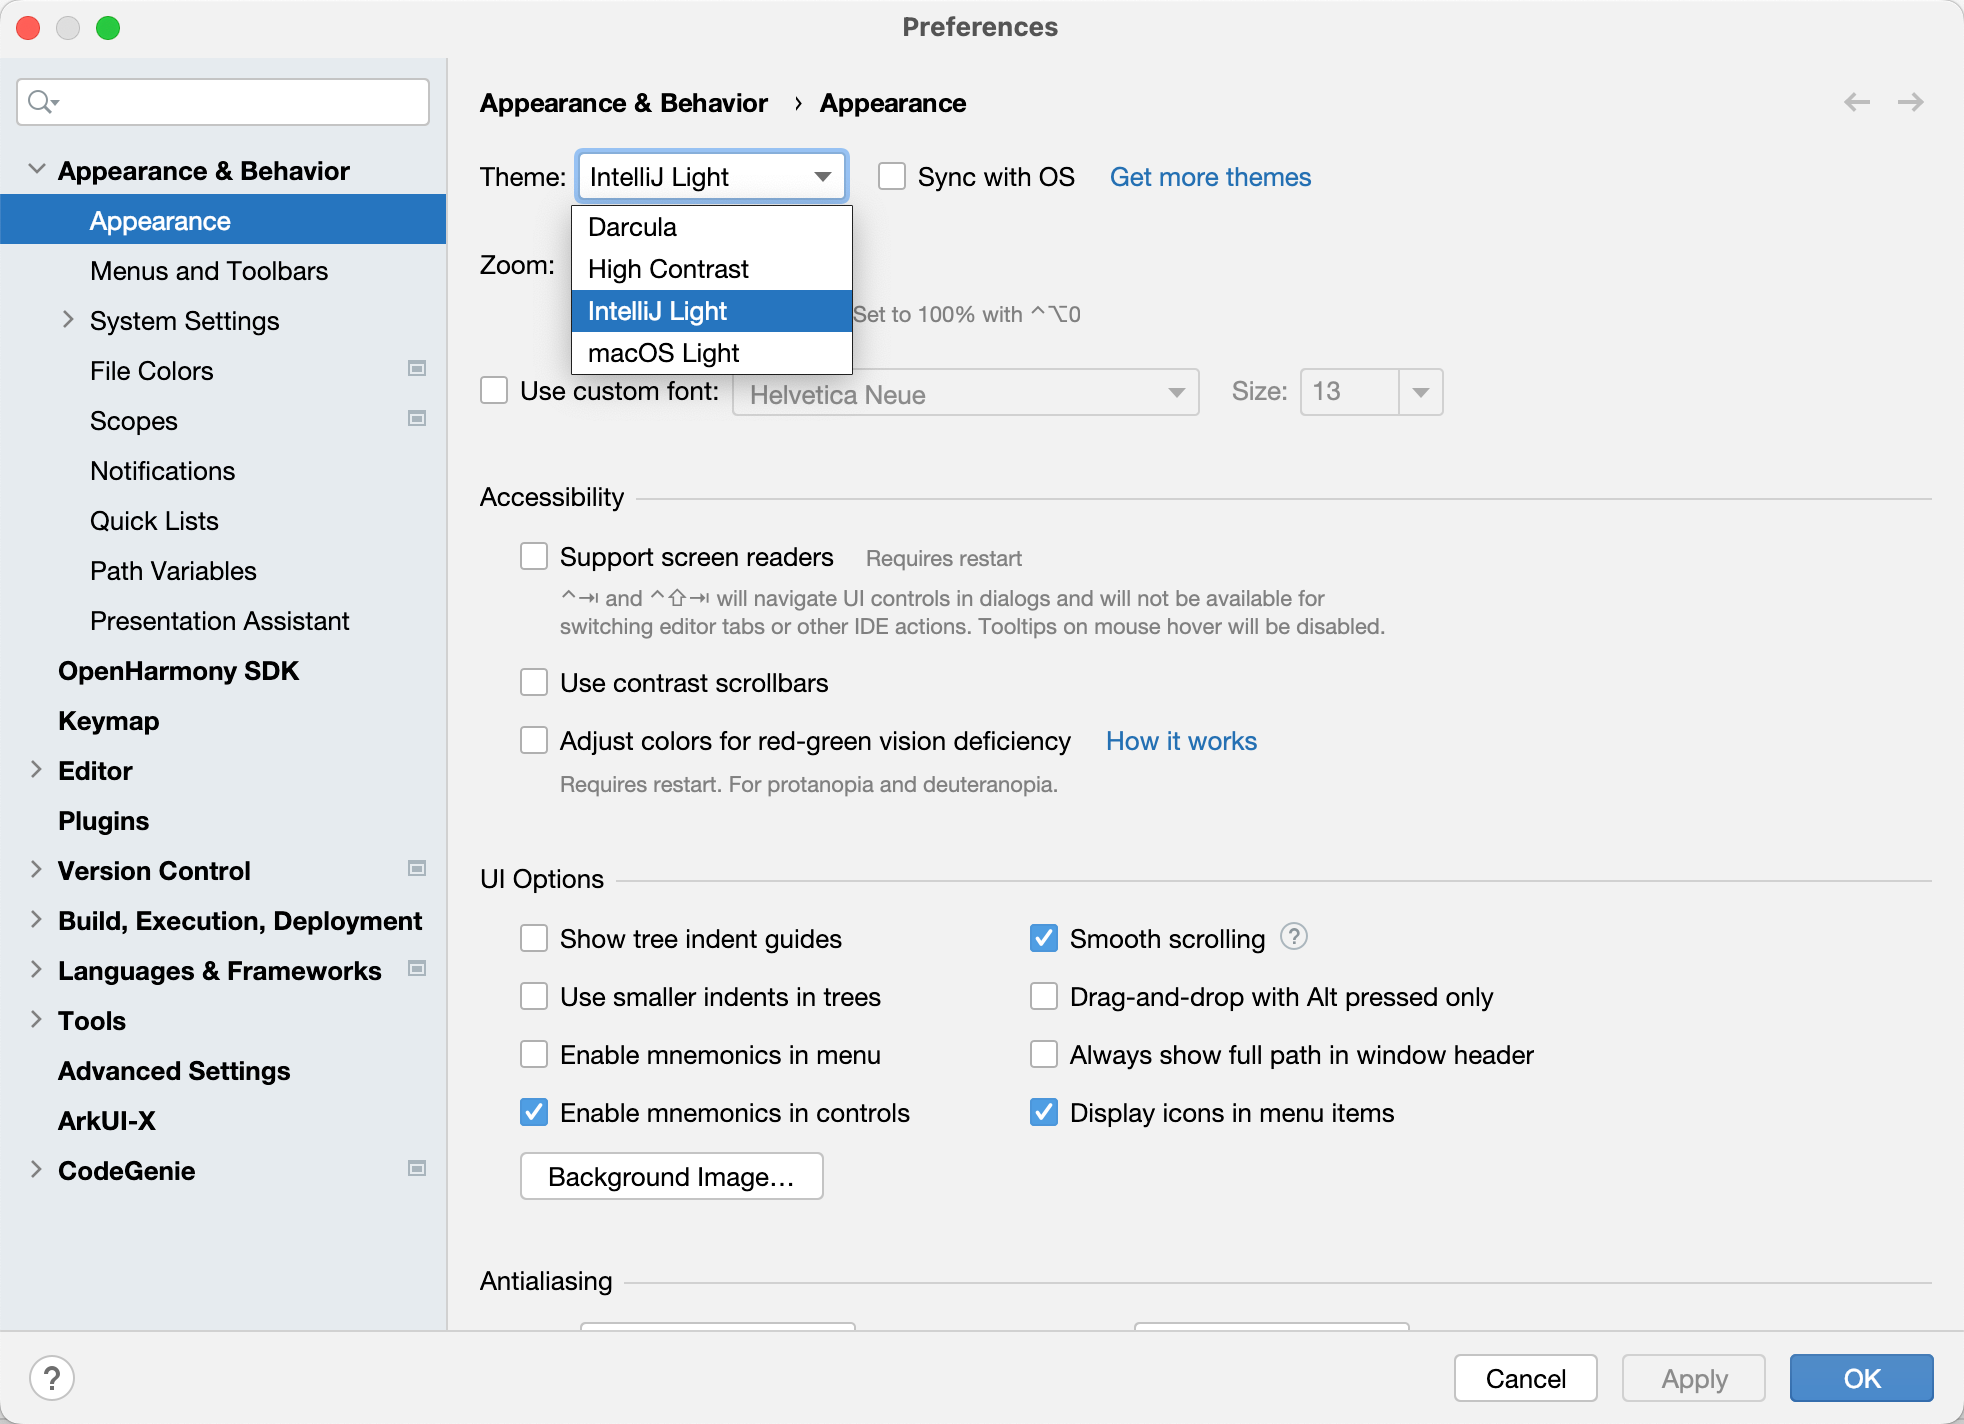Open help via question mark button
This screenshot has height=1424, width=1964.
point(52,1378)
